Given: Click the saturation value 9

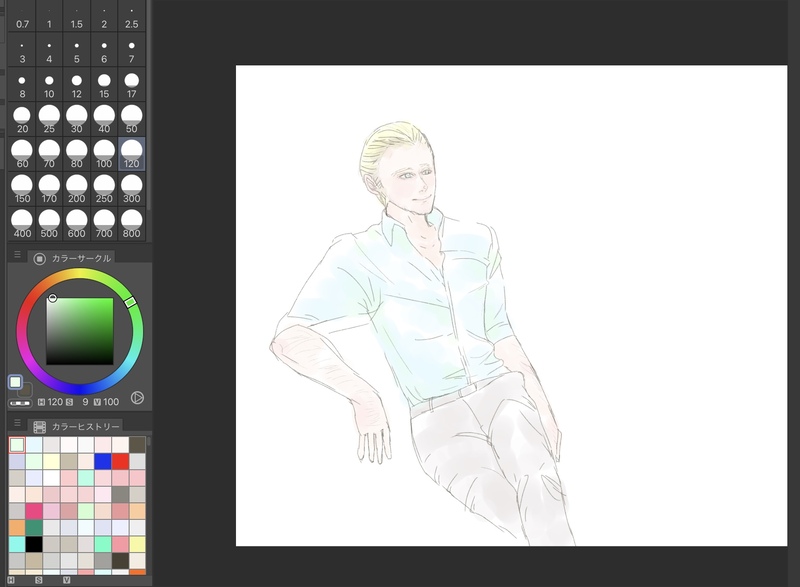Looking at the screenshot, I should point(85,402).
